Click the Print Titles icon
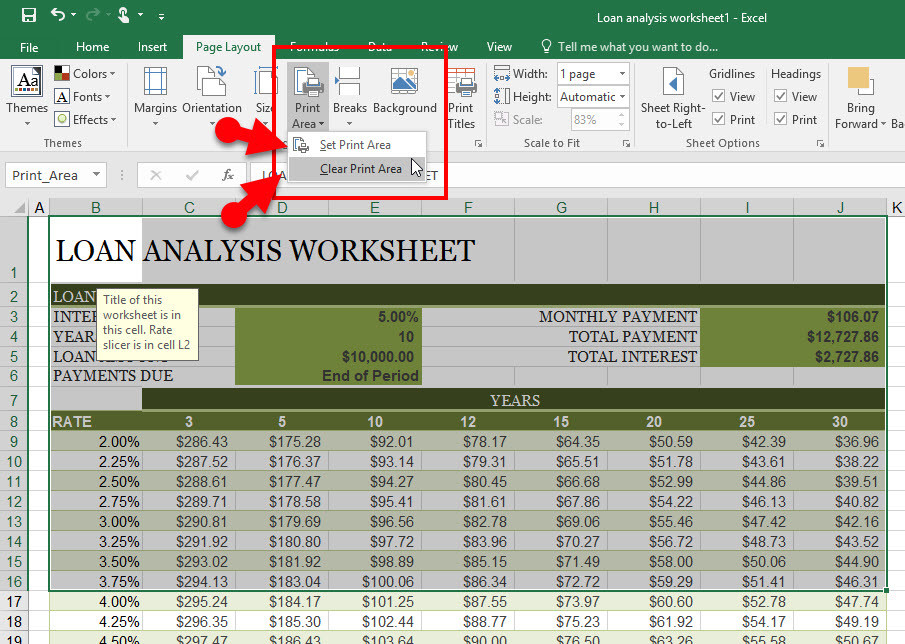The image size is (905, 644). pos(461,81)
